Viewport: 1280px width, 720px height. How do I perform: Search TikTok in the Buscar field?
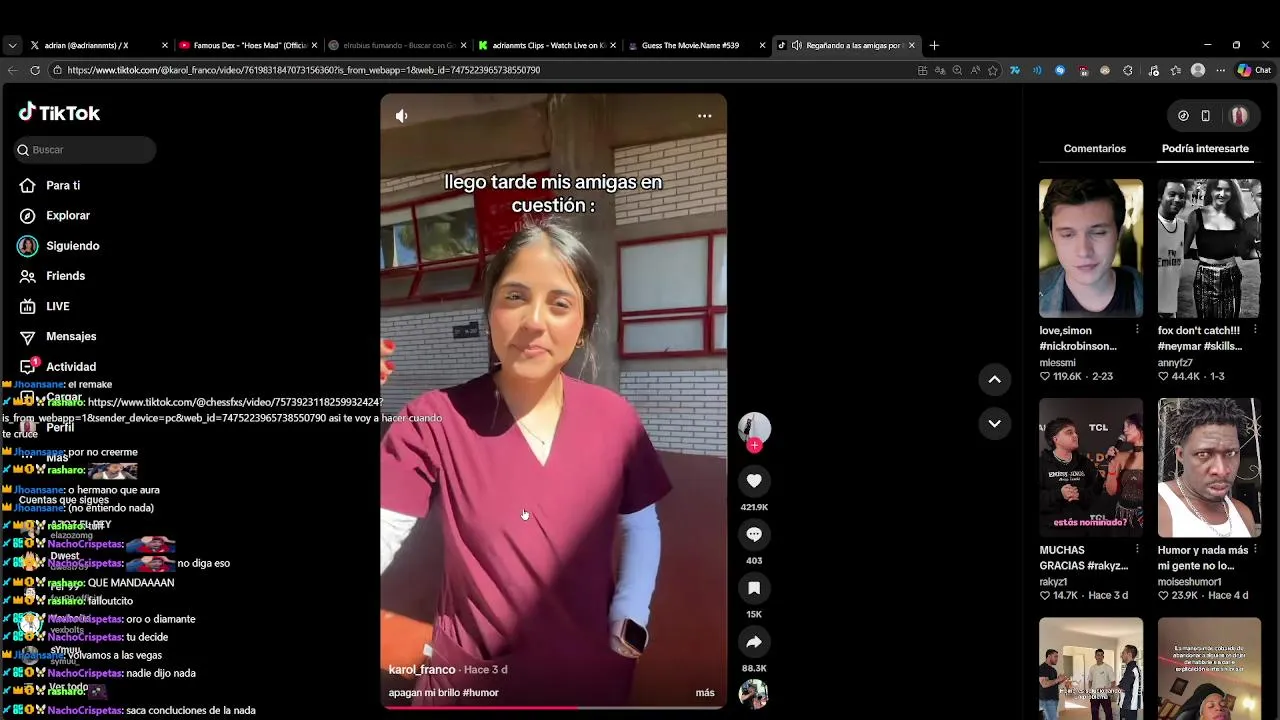pyautogui.click(x=86, y=150)
